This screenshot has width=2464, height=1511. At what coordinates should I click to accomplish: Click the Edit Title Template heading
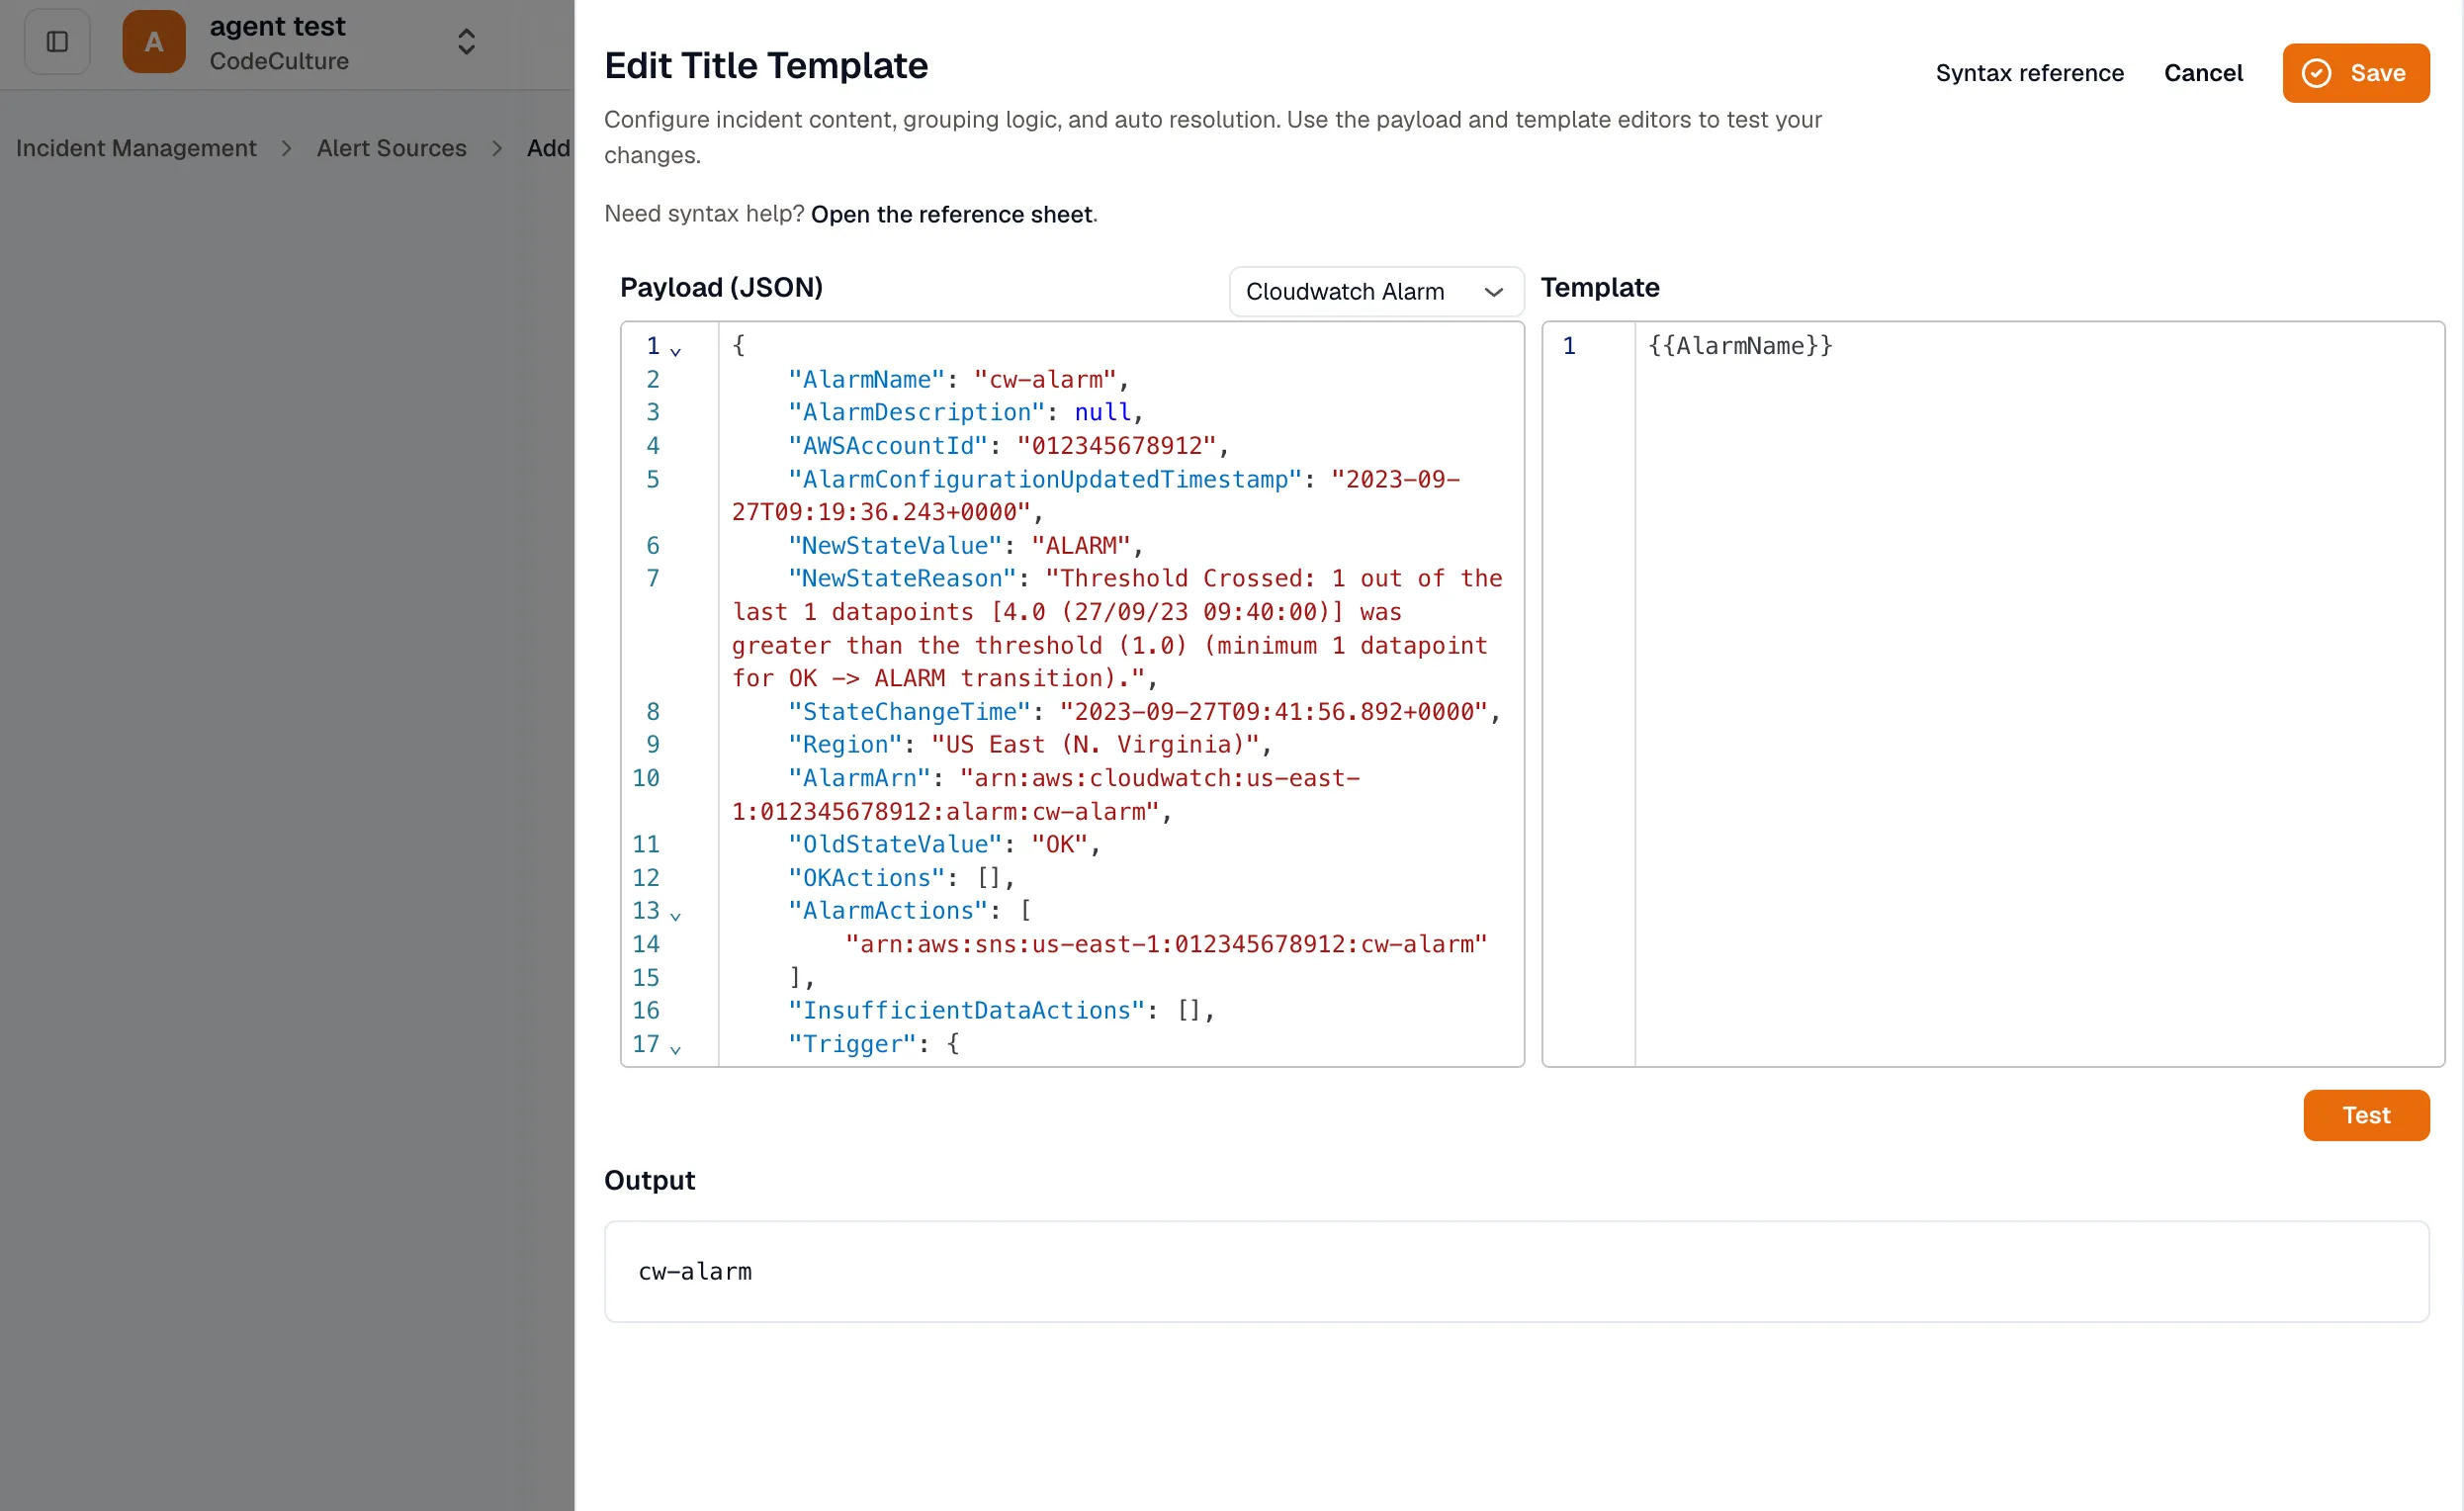(x=766, y=66)
